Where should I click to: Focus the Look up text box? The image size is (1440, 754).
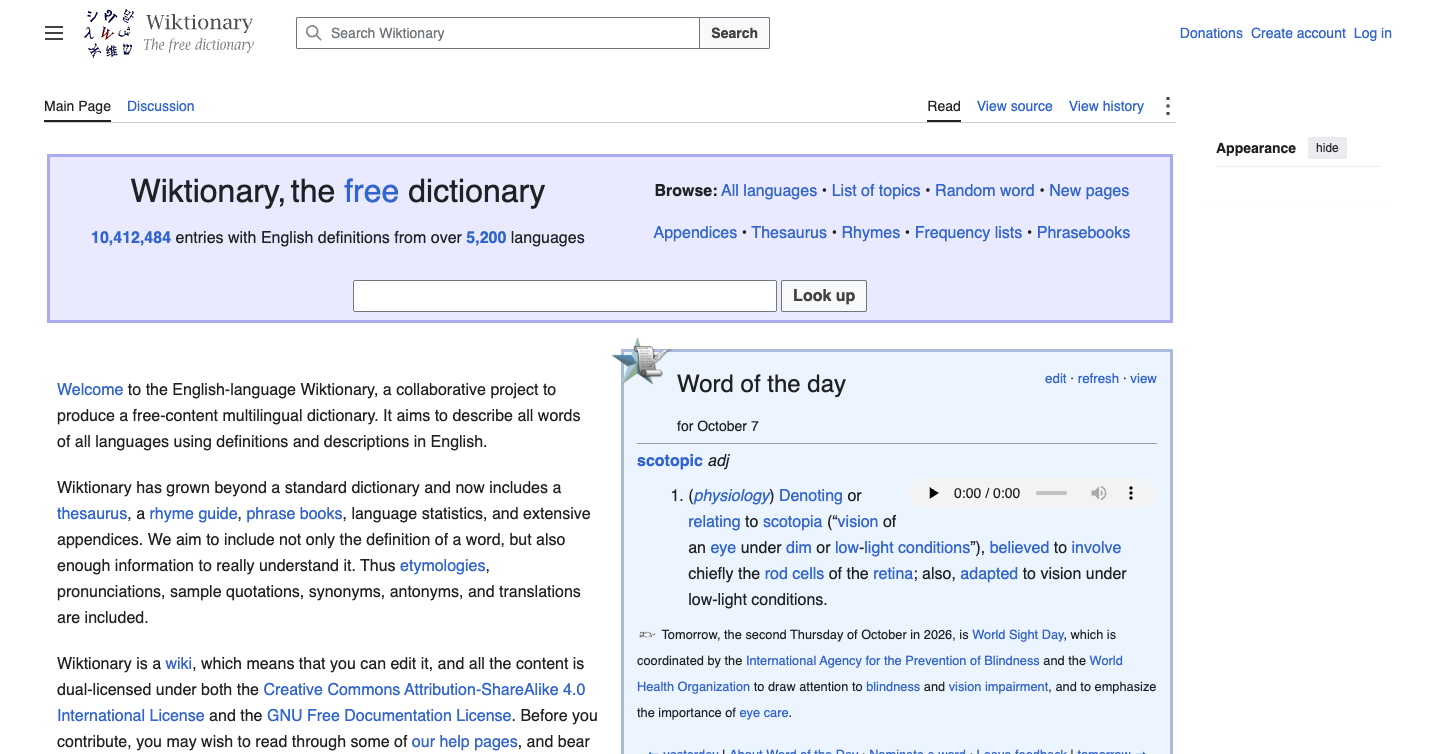click(x=565, y=296)
